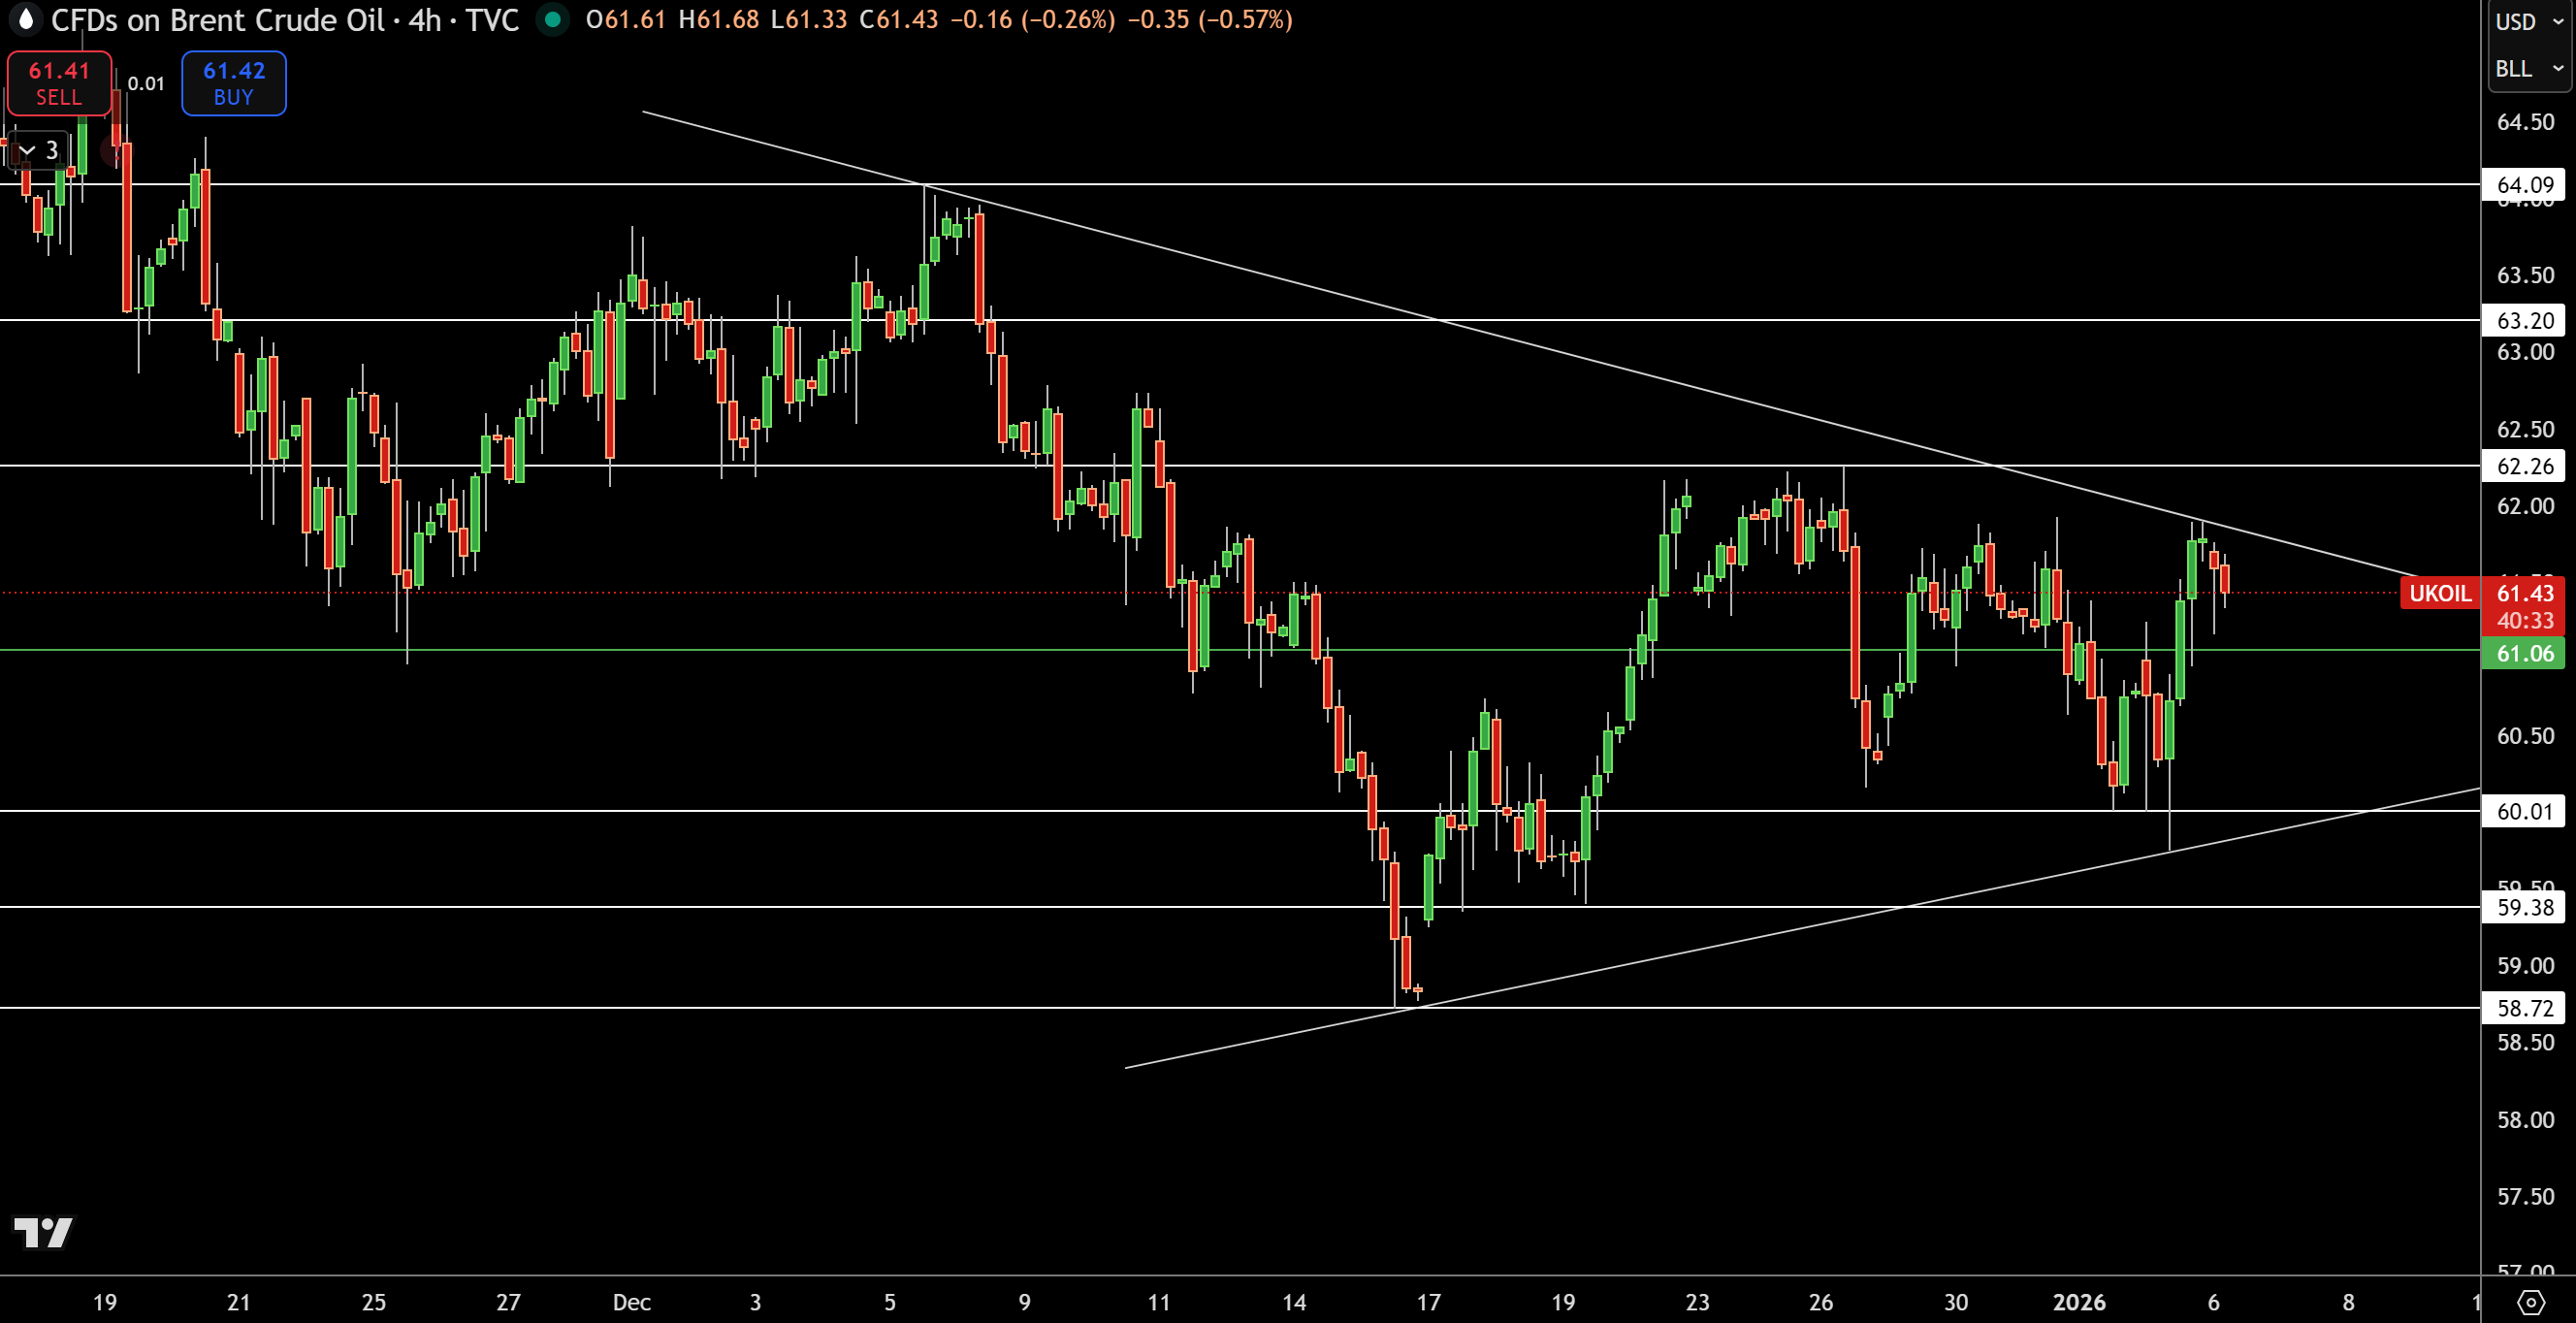Click the 30 date on time axis
2576x1323 pixels.
point(1956,1302)
